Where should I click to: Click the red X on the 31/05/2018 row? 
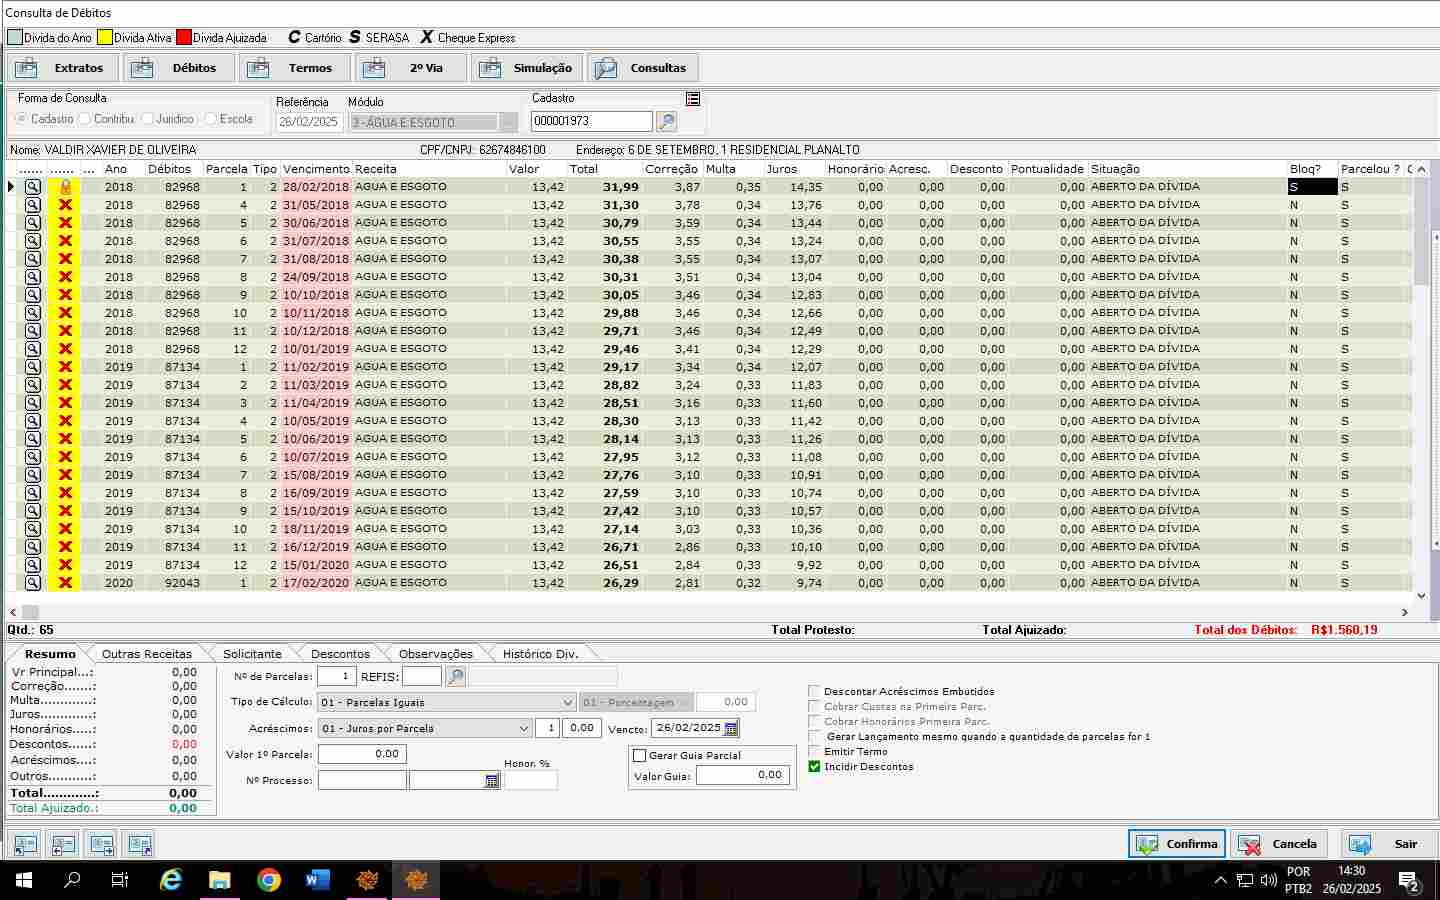click(65, 205)
